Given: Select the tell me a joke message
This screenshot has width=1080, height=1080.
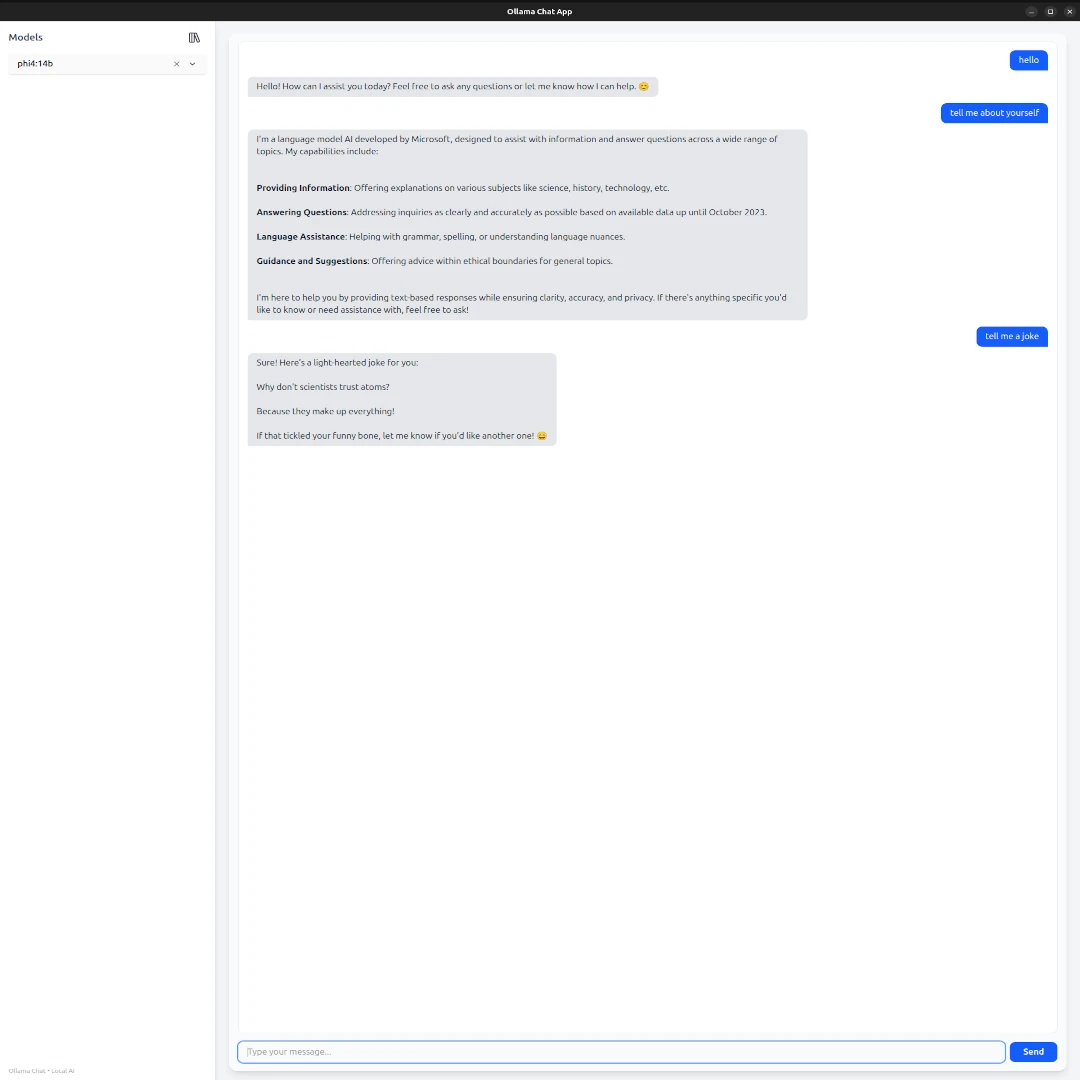Looking at the screenshot, I should 1012,336.
